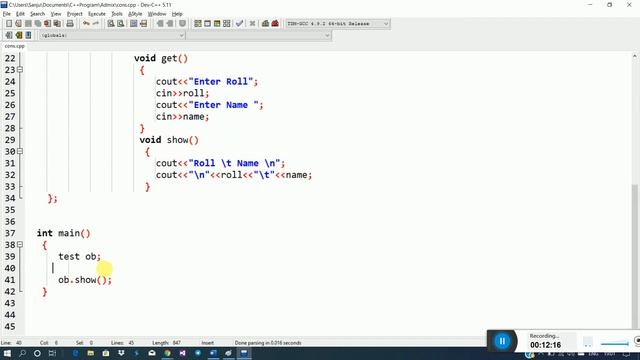Open the Project menu
This screenshot has width=640, height=360.
(x=75, y=14)
